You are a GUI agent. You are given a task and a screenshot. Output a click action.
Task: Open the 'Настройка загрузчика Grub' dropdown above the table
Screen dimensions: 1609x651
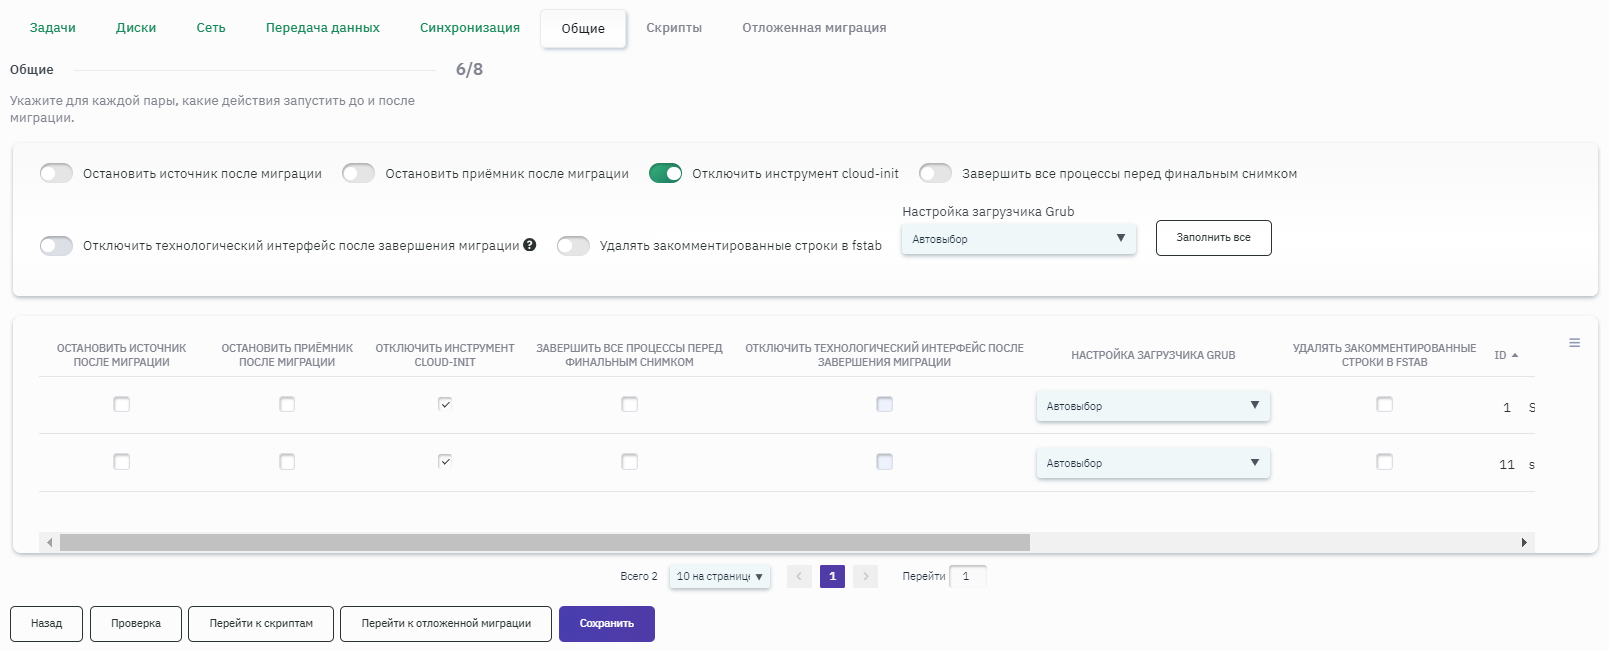tap(1018, 239)
